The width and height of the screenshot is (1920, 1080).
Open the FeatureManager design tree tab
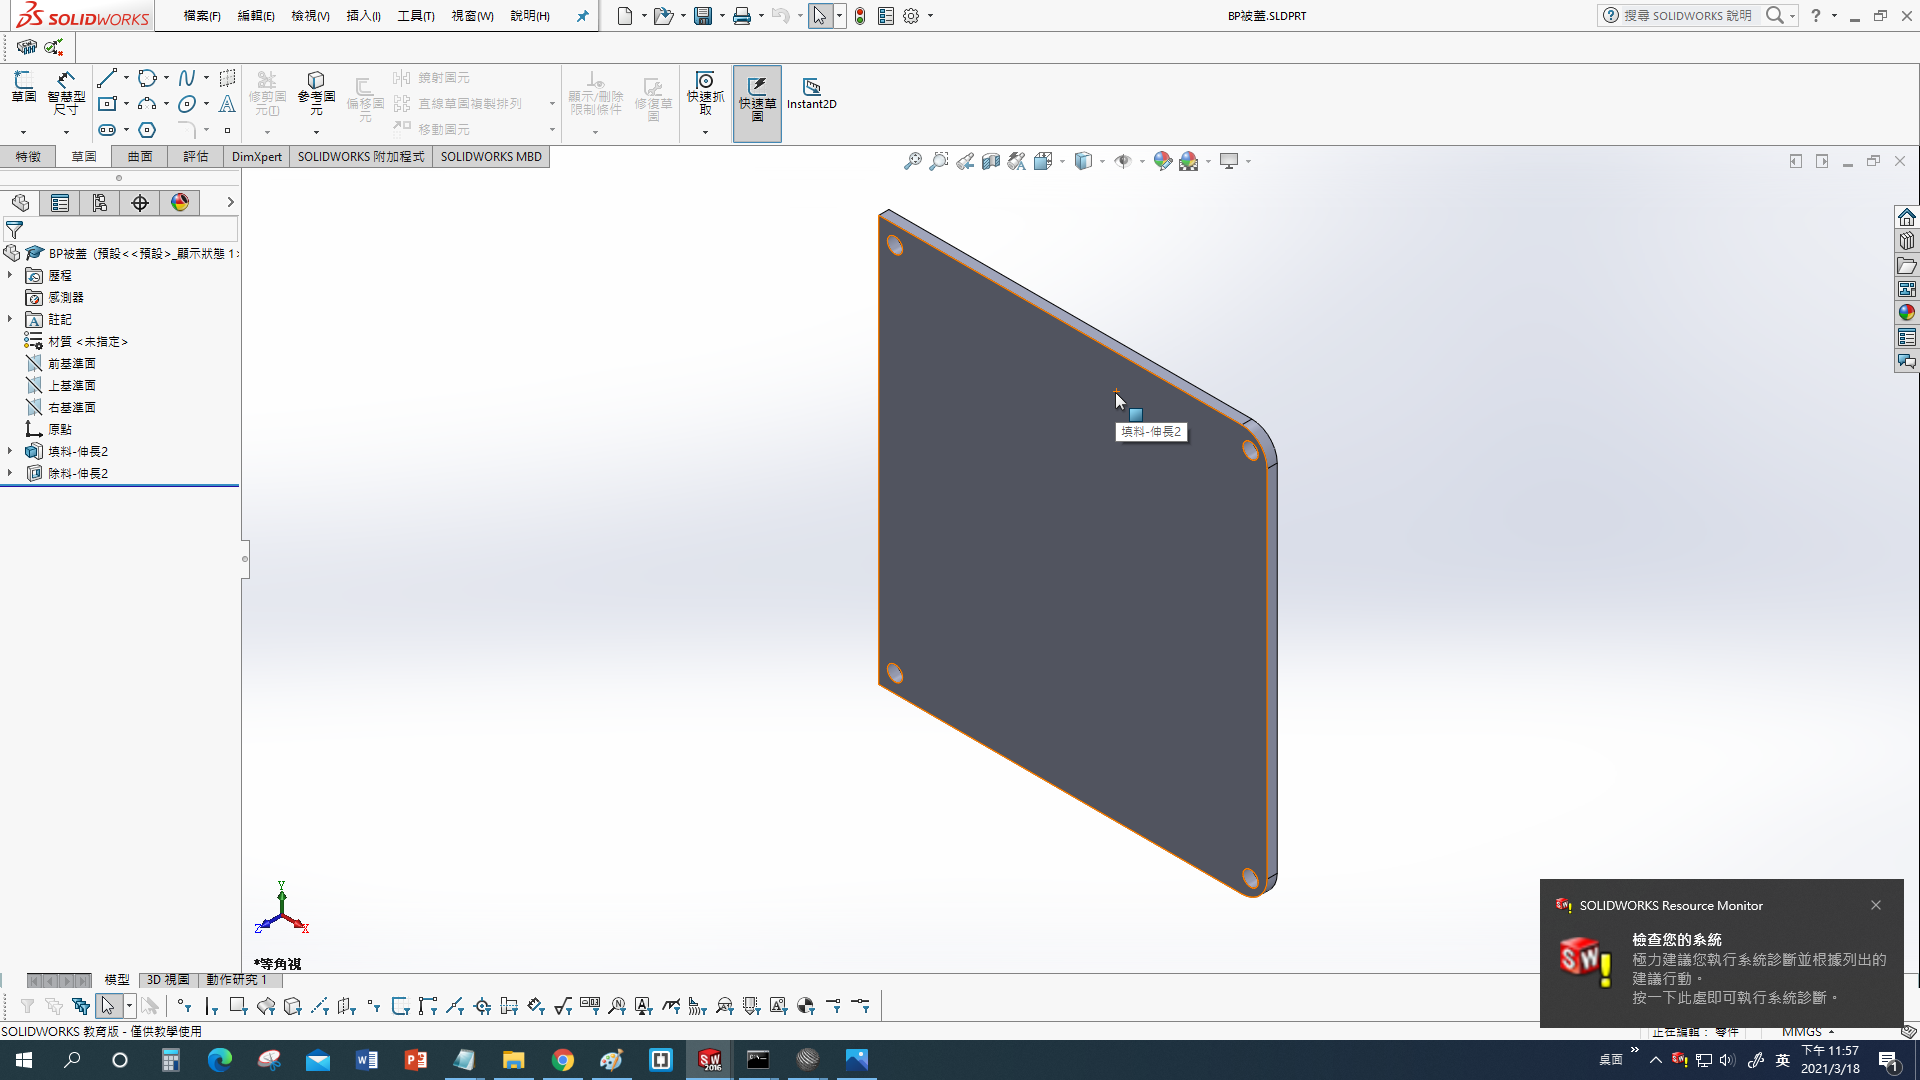pyautogui.click(x=20, y=203)
